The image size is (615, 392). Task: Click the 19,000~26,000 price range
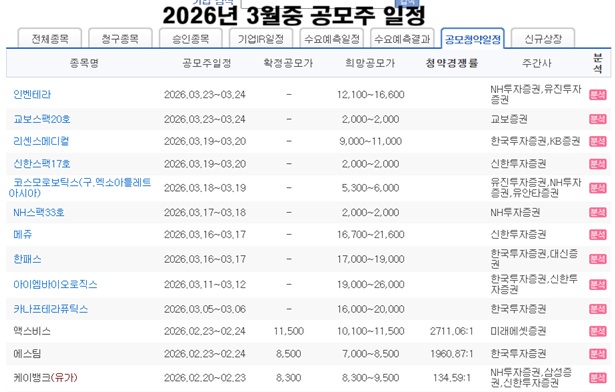pos(371,284)
